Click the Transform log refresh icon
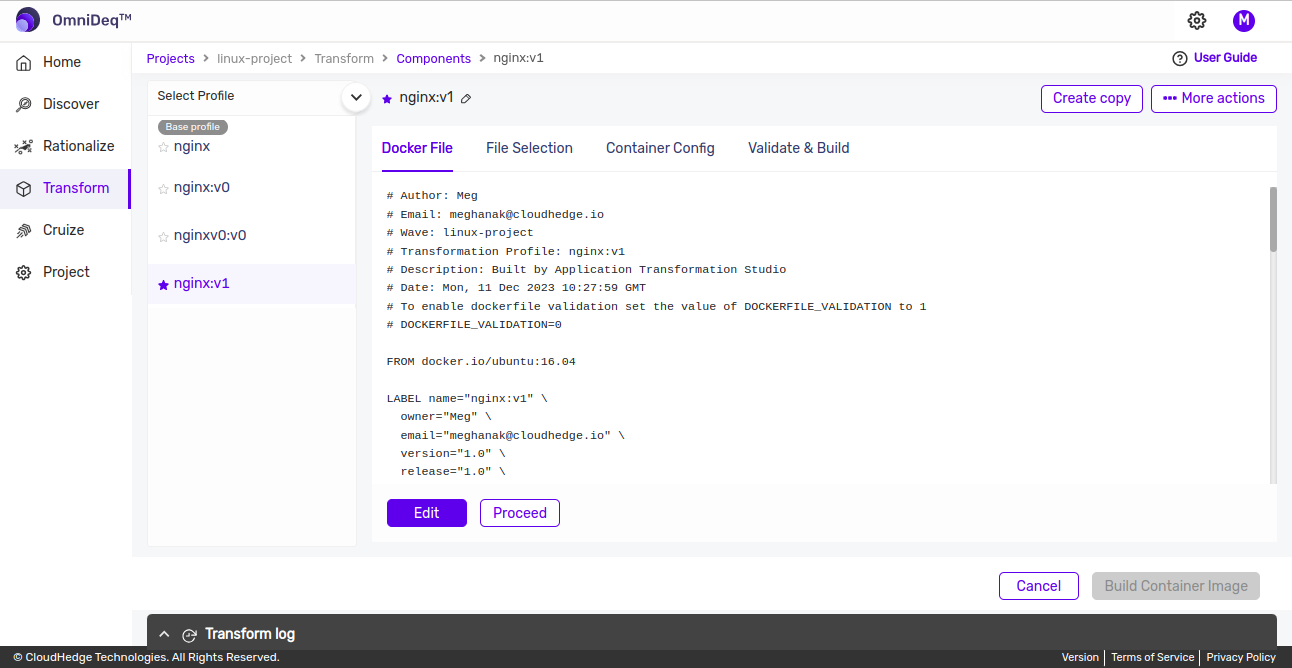This screenshot has height=668, width=1292. click(x=189, y=634)
